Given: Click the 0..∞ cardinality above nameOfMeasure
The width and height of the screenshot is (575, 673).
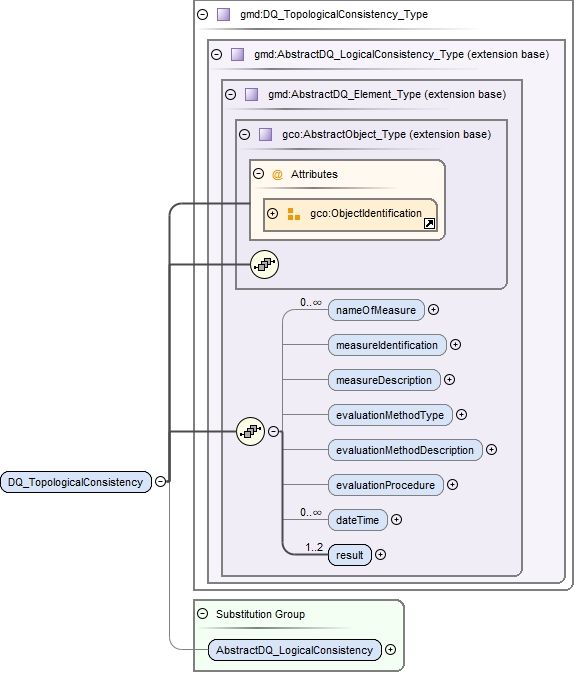Looking at the screenshot, I should pyautogui.click(x=311, y=302).
